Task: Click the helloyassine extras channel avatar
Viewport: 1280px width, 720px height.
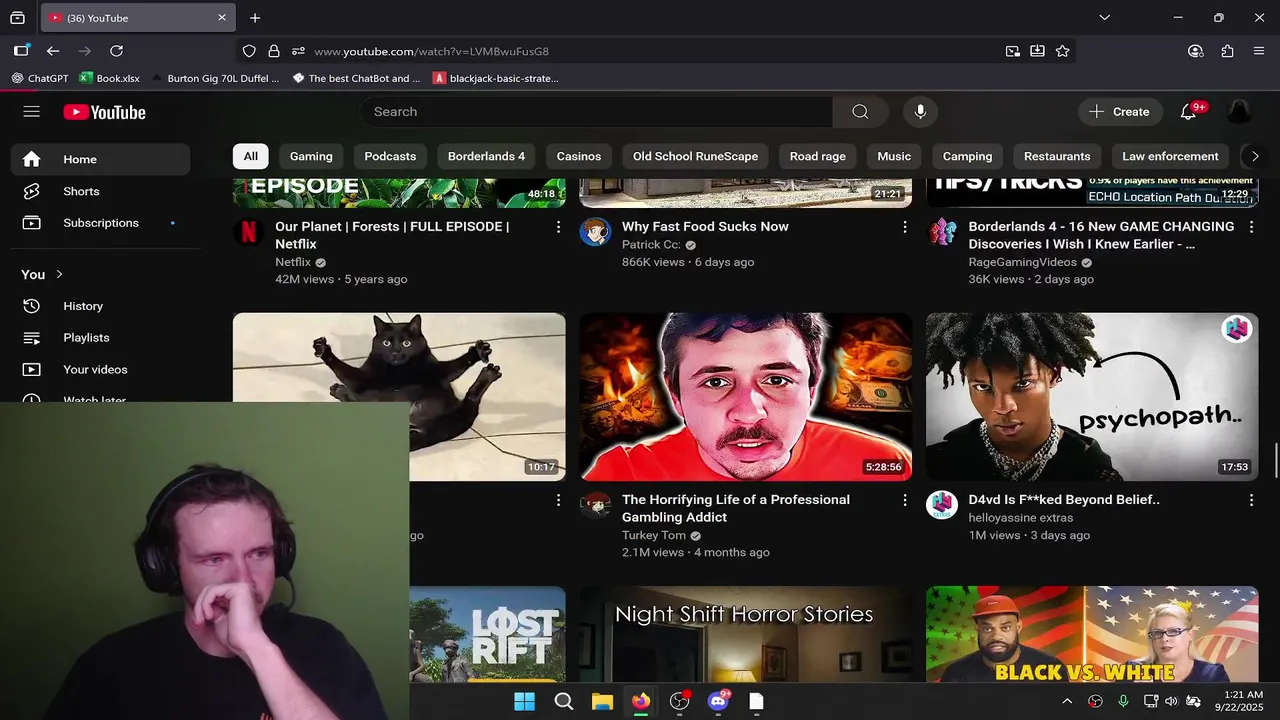Action: [x=942, y=505]
